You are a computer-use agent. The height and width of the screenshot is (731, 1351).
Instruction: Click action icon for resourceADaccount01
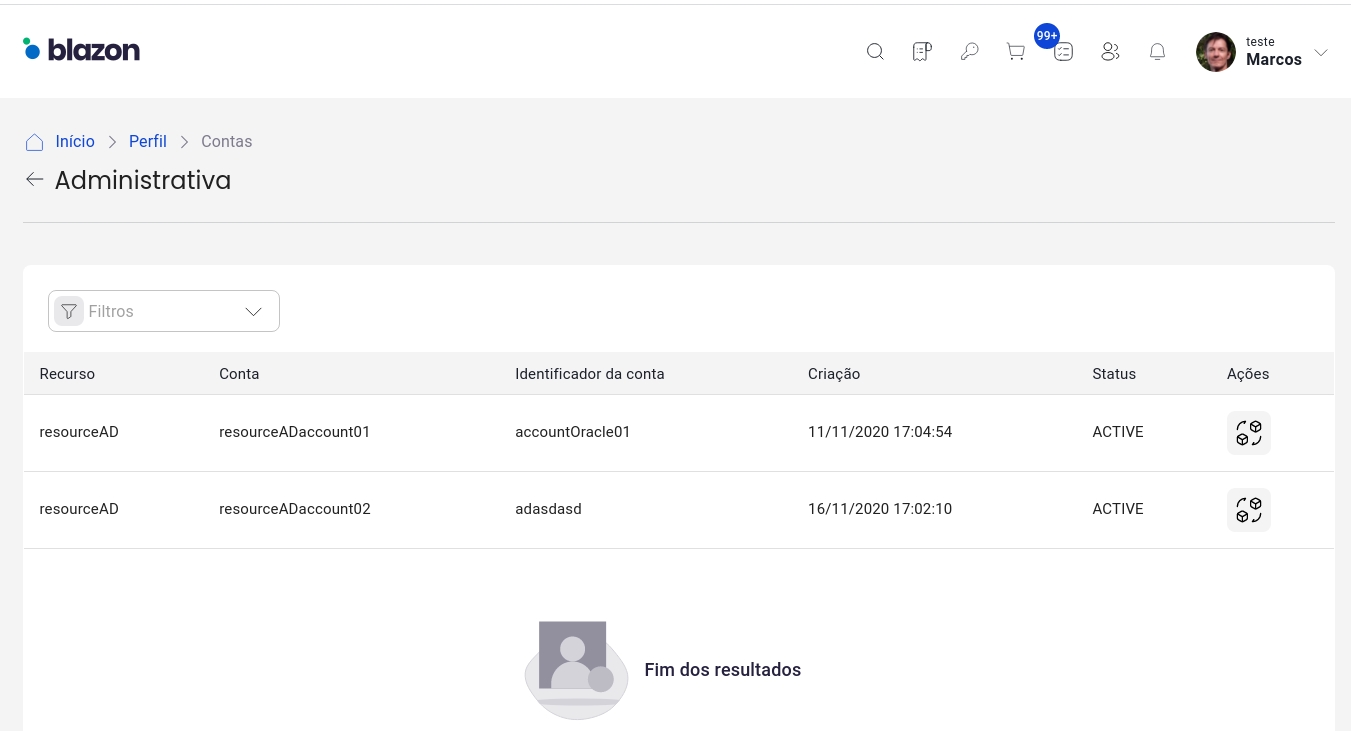click(1248, 433)
